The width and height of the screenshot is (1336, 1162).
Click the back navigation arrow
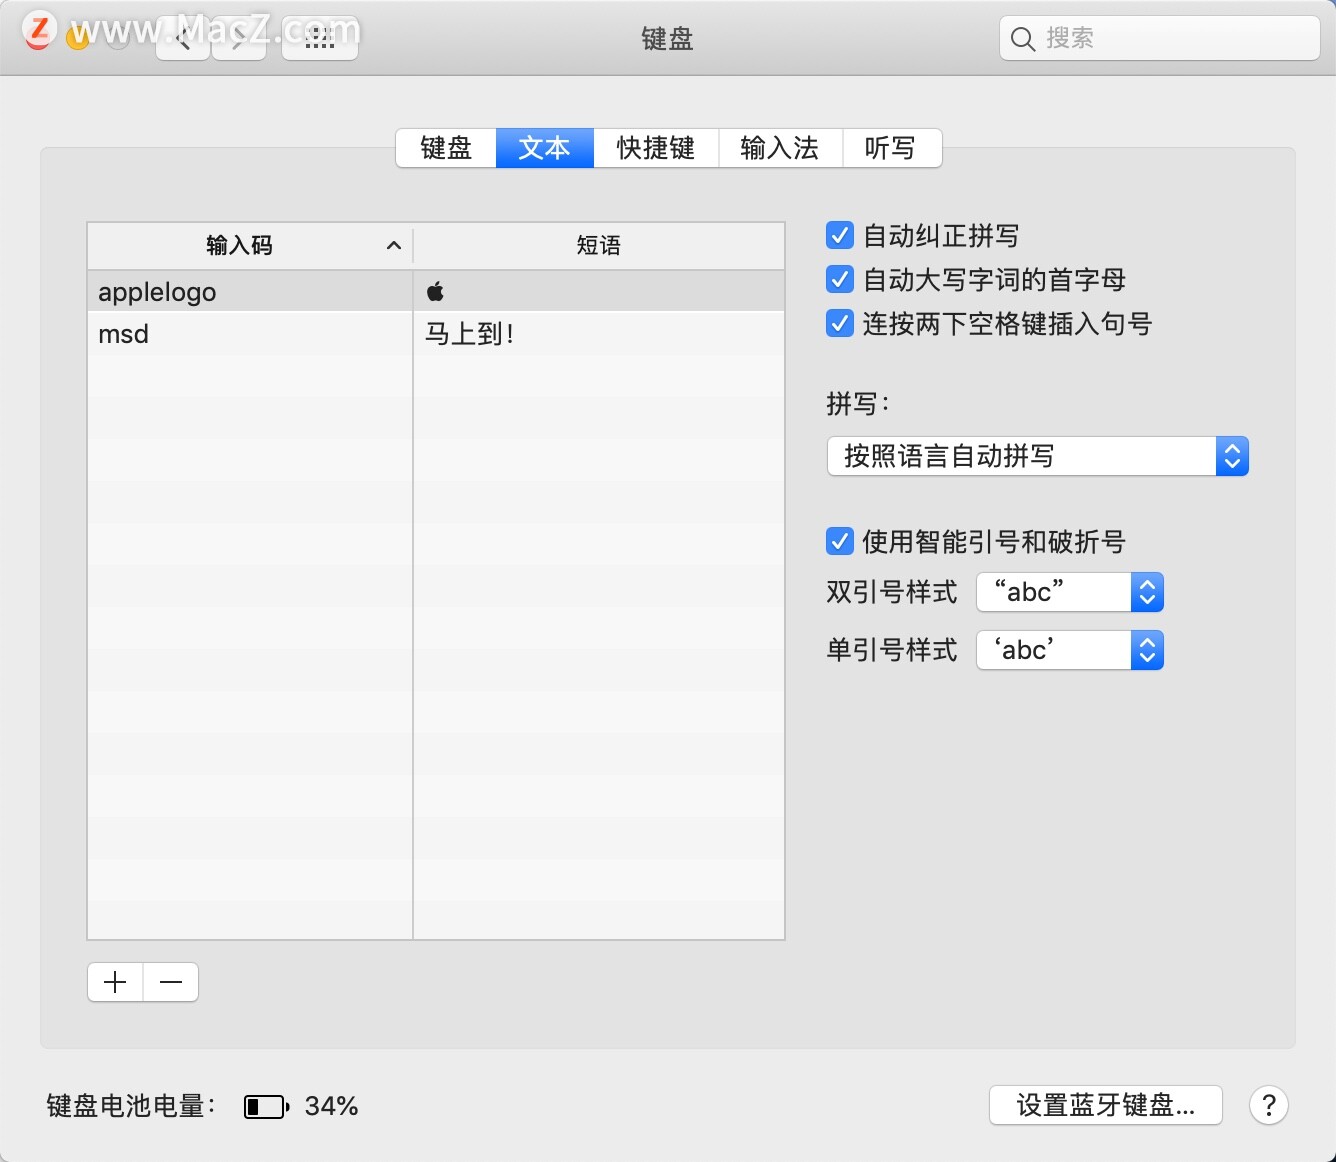(183, 39)
